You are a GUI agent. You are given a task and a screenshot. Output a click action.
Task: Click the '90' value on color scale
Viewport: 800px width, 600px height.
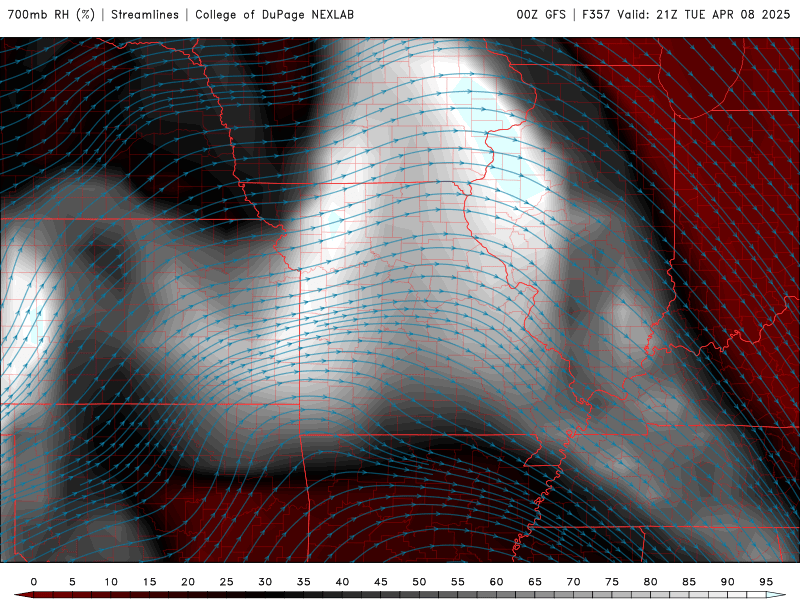[x=728, y=582]
